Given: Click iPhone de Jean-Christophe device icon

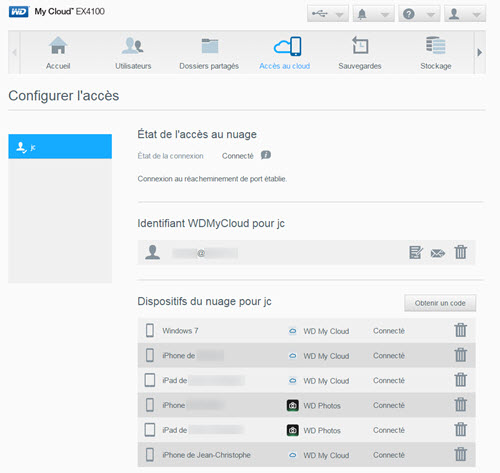Looking at the screenshot, I should pos(150,455).
